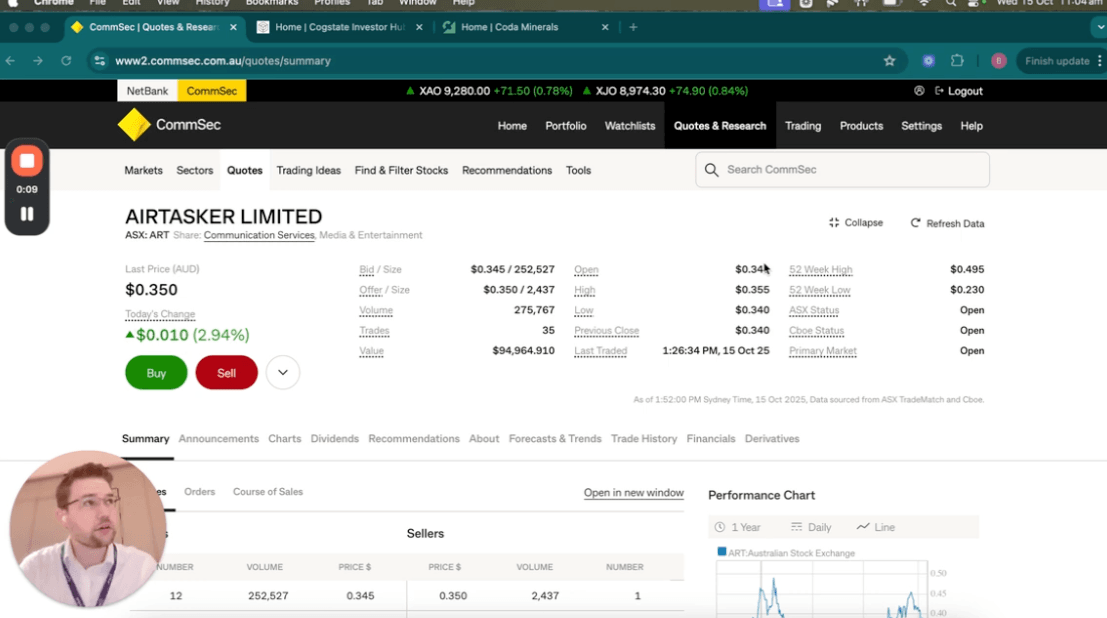
Task: Click the blue ART chart legend swatch
Action: (x=722, y=552)
